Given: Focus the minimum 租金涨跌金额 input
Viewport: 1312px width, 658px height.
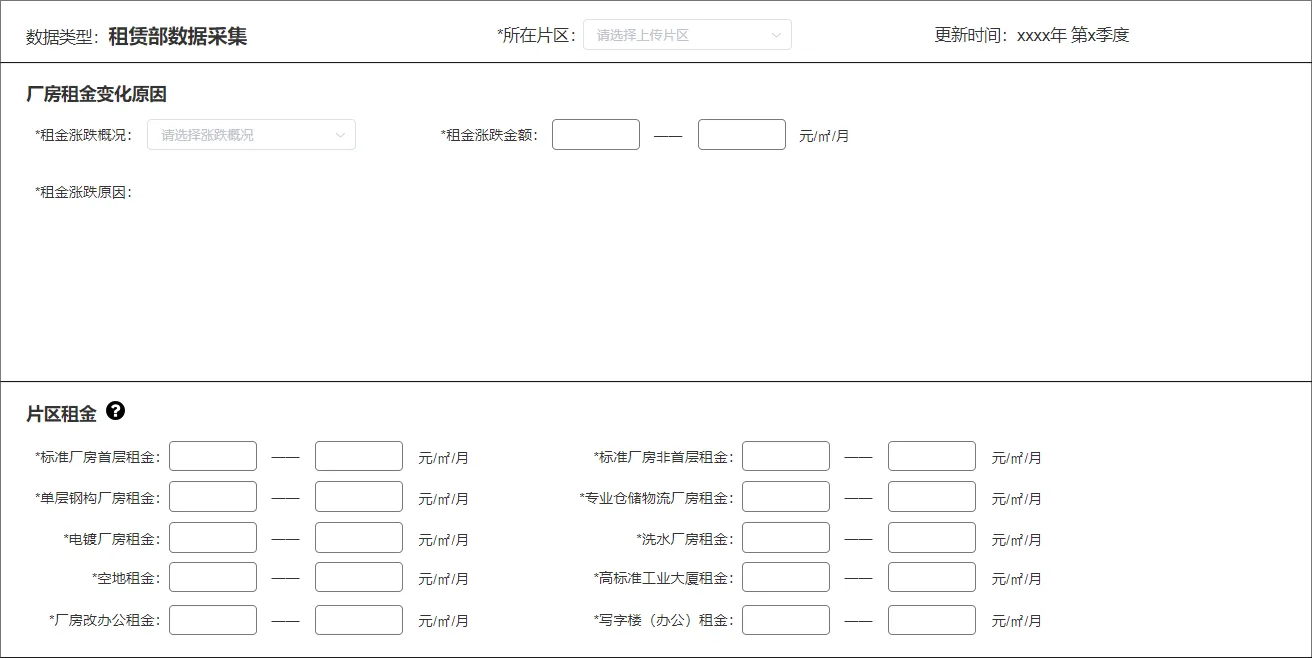Looking at the screenshot, I should pos(596,135).
